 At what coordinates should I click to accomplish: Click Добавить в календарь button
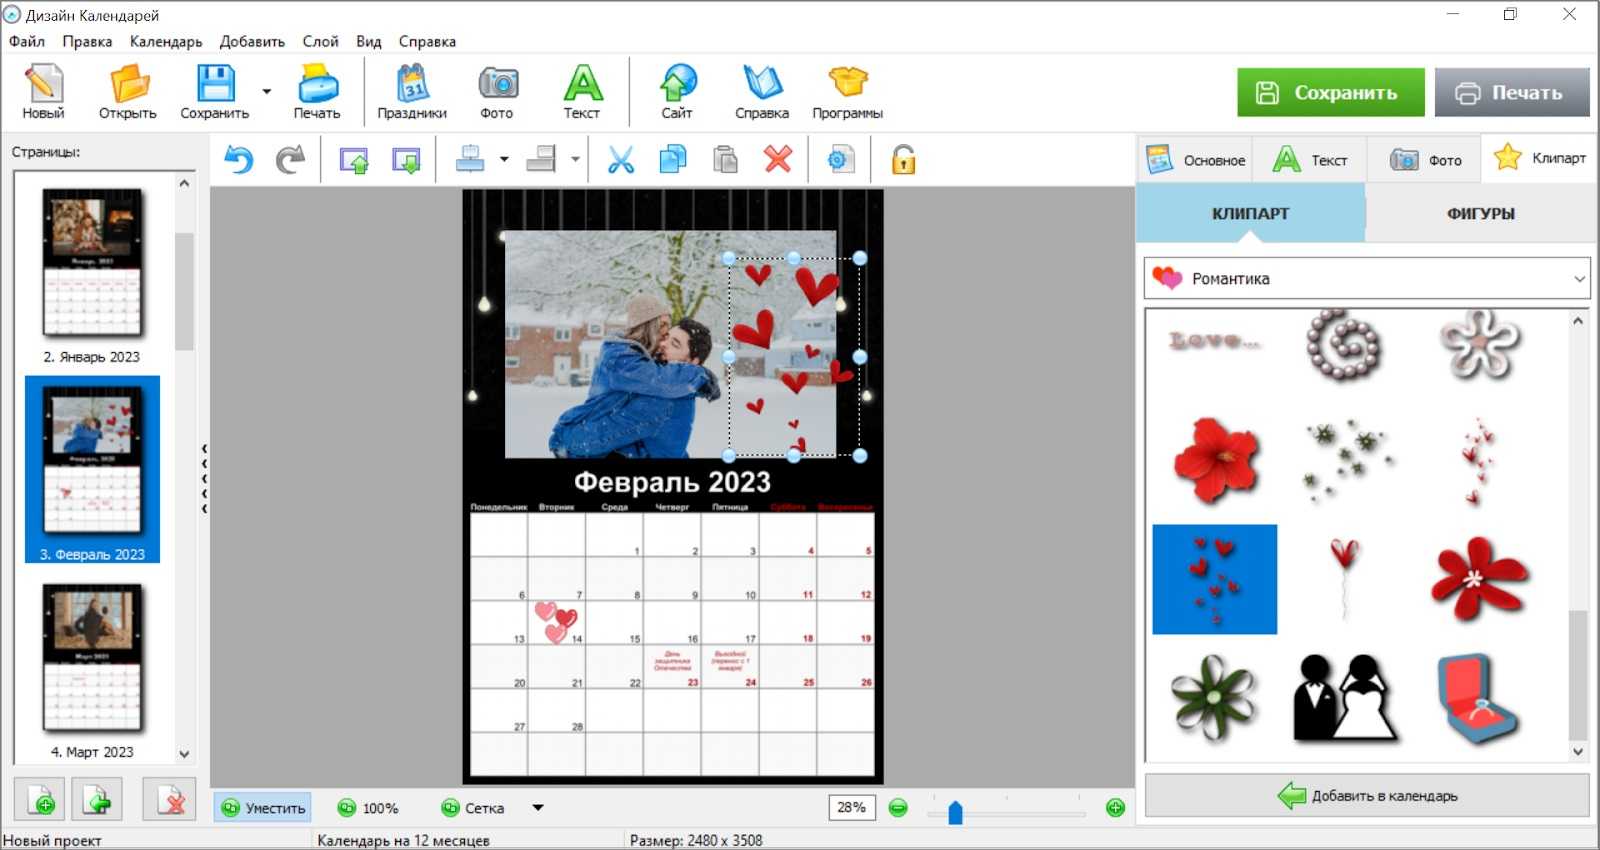tap(1366, 796)
